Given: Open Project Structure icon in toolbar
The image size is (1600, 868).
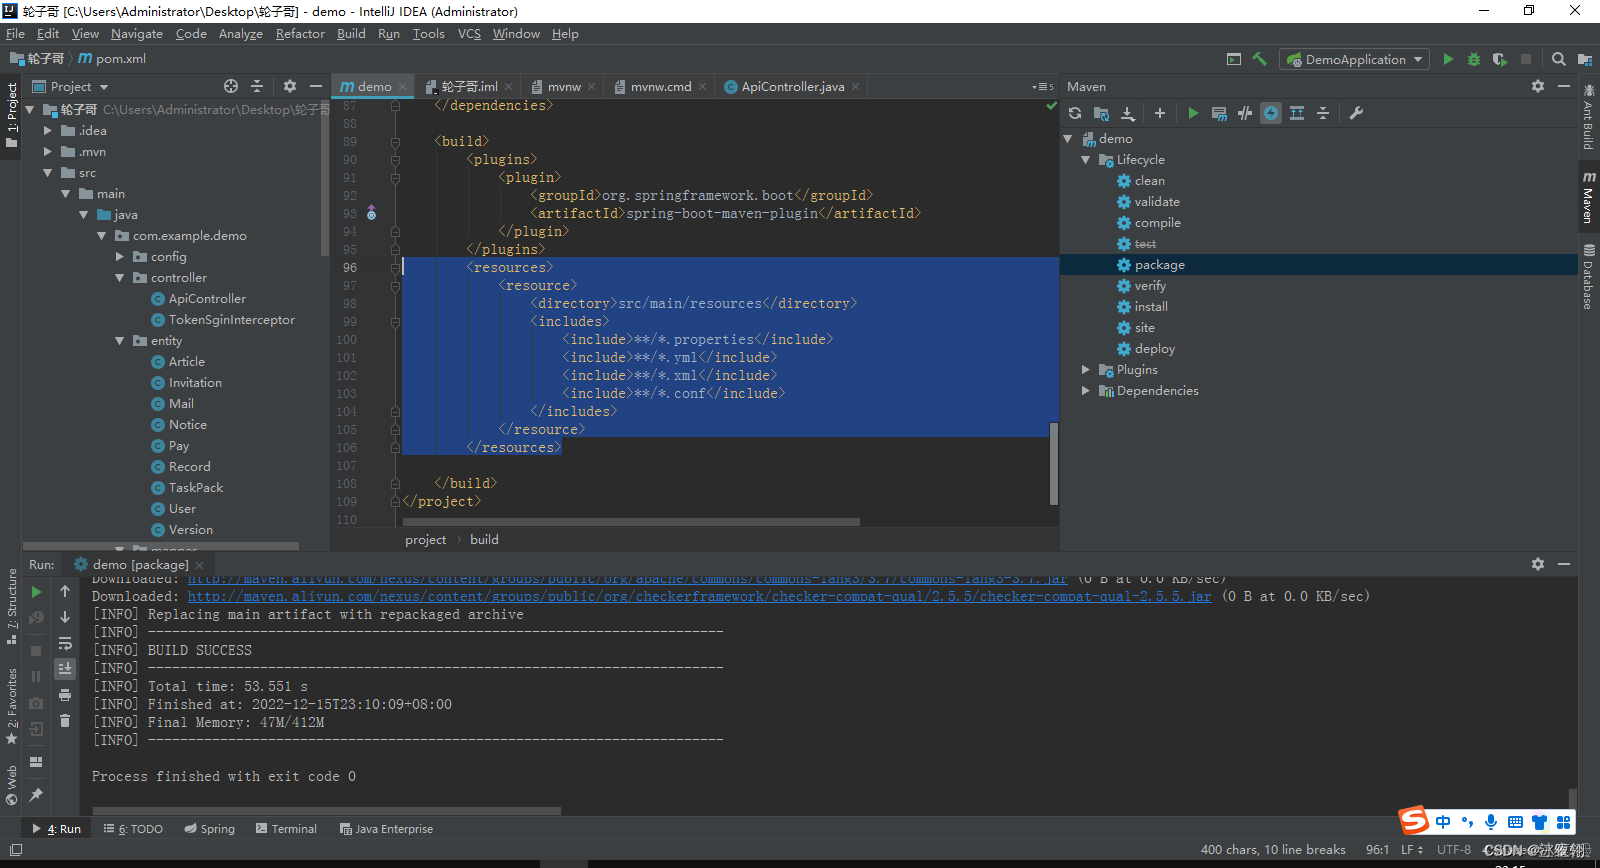Looking at the screenshot, I should tap(1585, 59).
